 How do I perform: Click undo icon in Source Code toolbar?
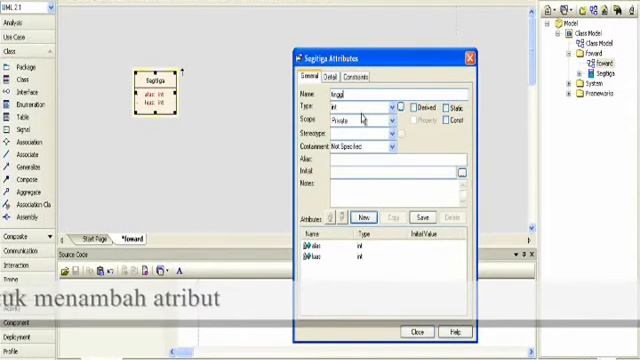coord(110,271)
